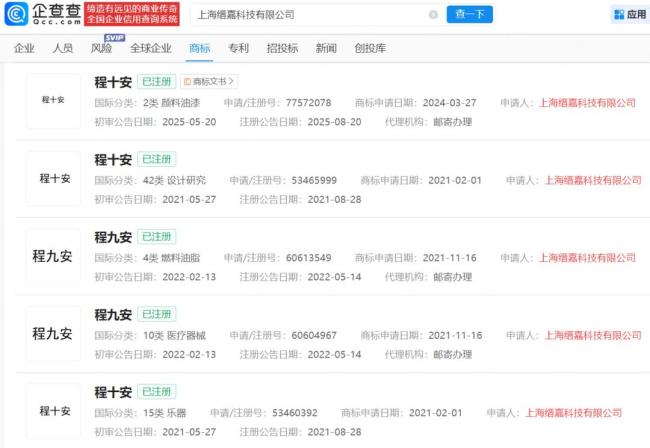
Task: Click 注册公告日期 2025-08-20
Action: (334, 122)
